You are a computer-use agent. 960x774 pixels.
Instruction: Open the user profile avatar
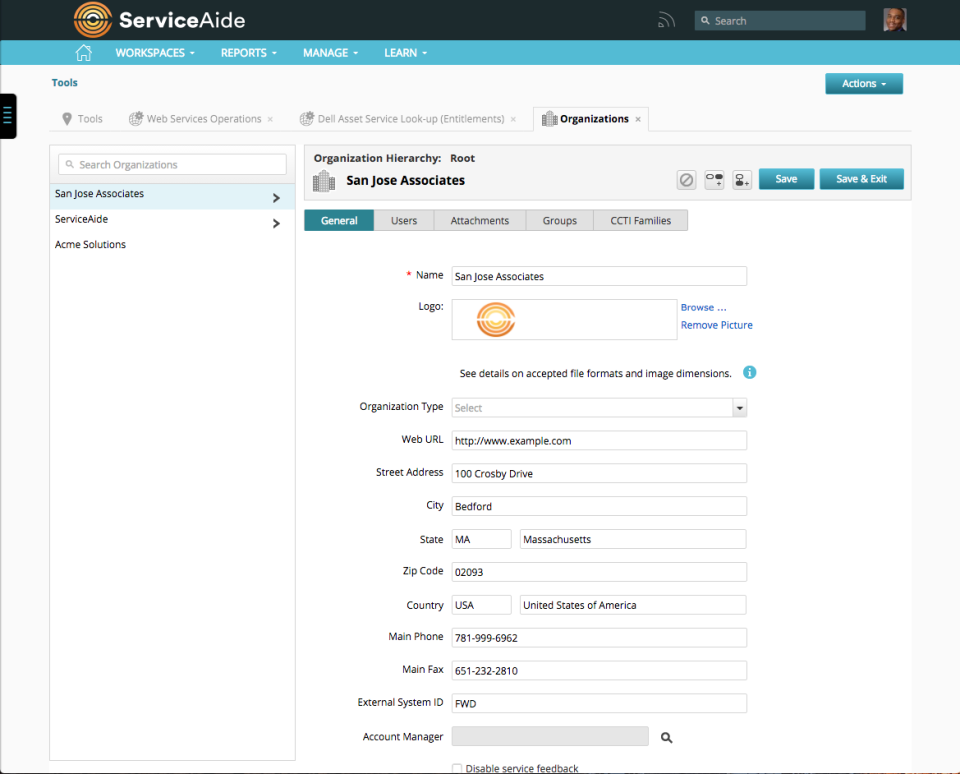[894, 20]
